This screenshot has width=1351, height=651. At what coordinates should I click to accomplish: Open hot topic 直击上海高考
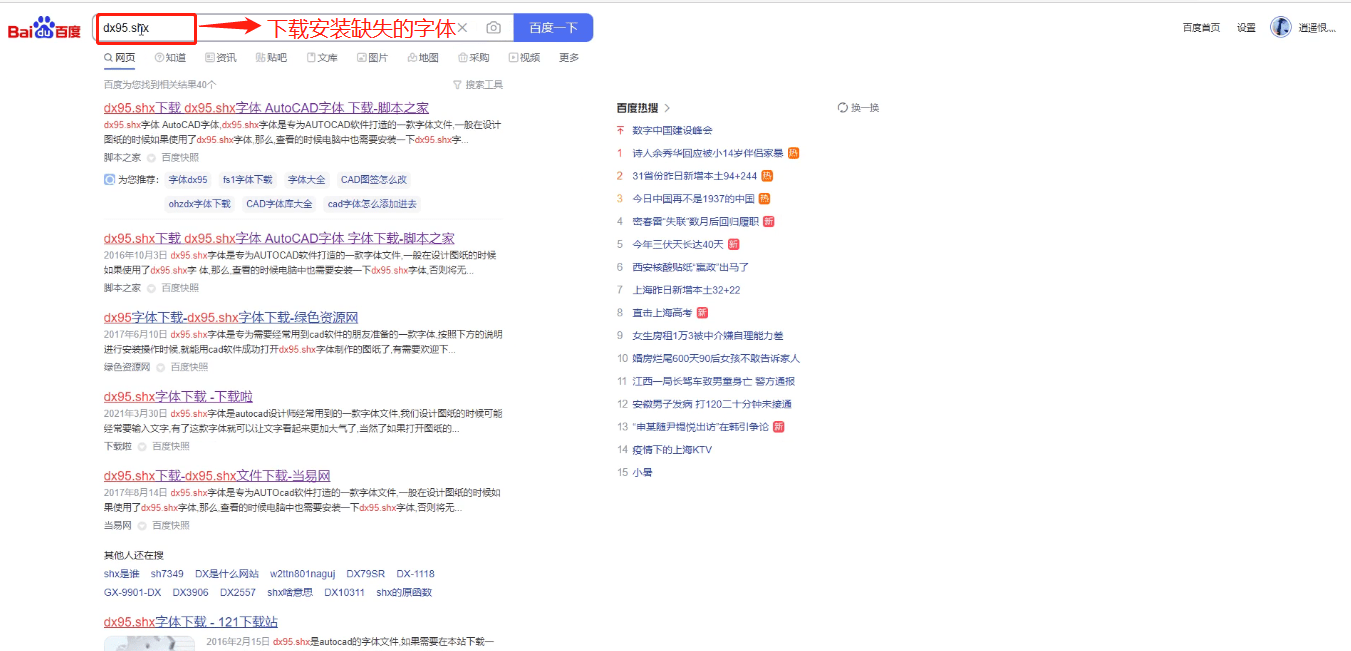(664, 313)
